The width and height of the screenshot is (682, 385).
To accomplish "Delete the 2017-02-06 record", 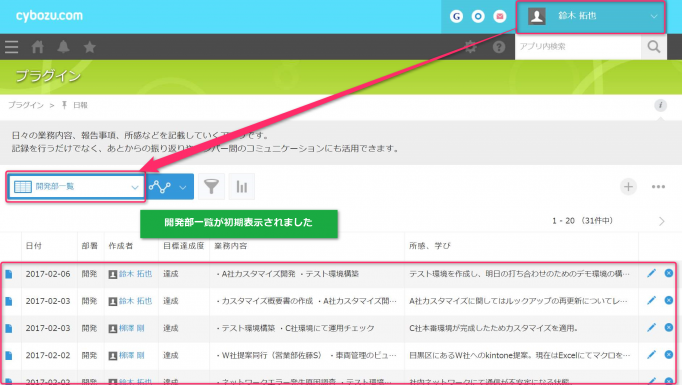I will pyautogui.click(x=669, y=273).
